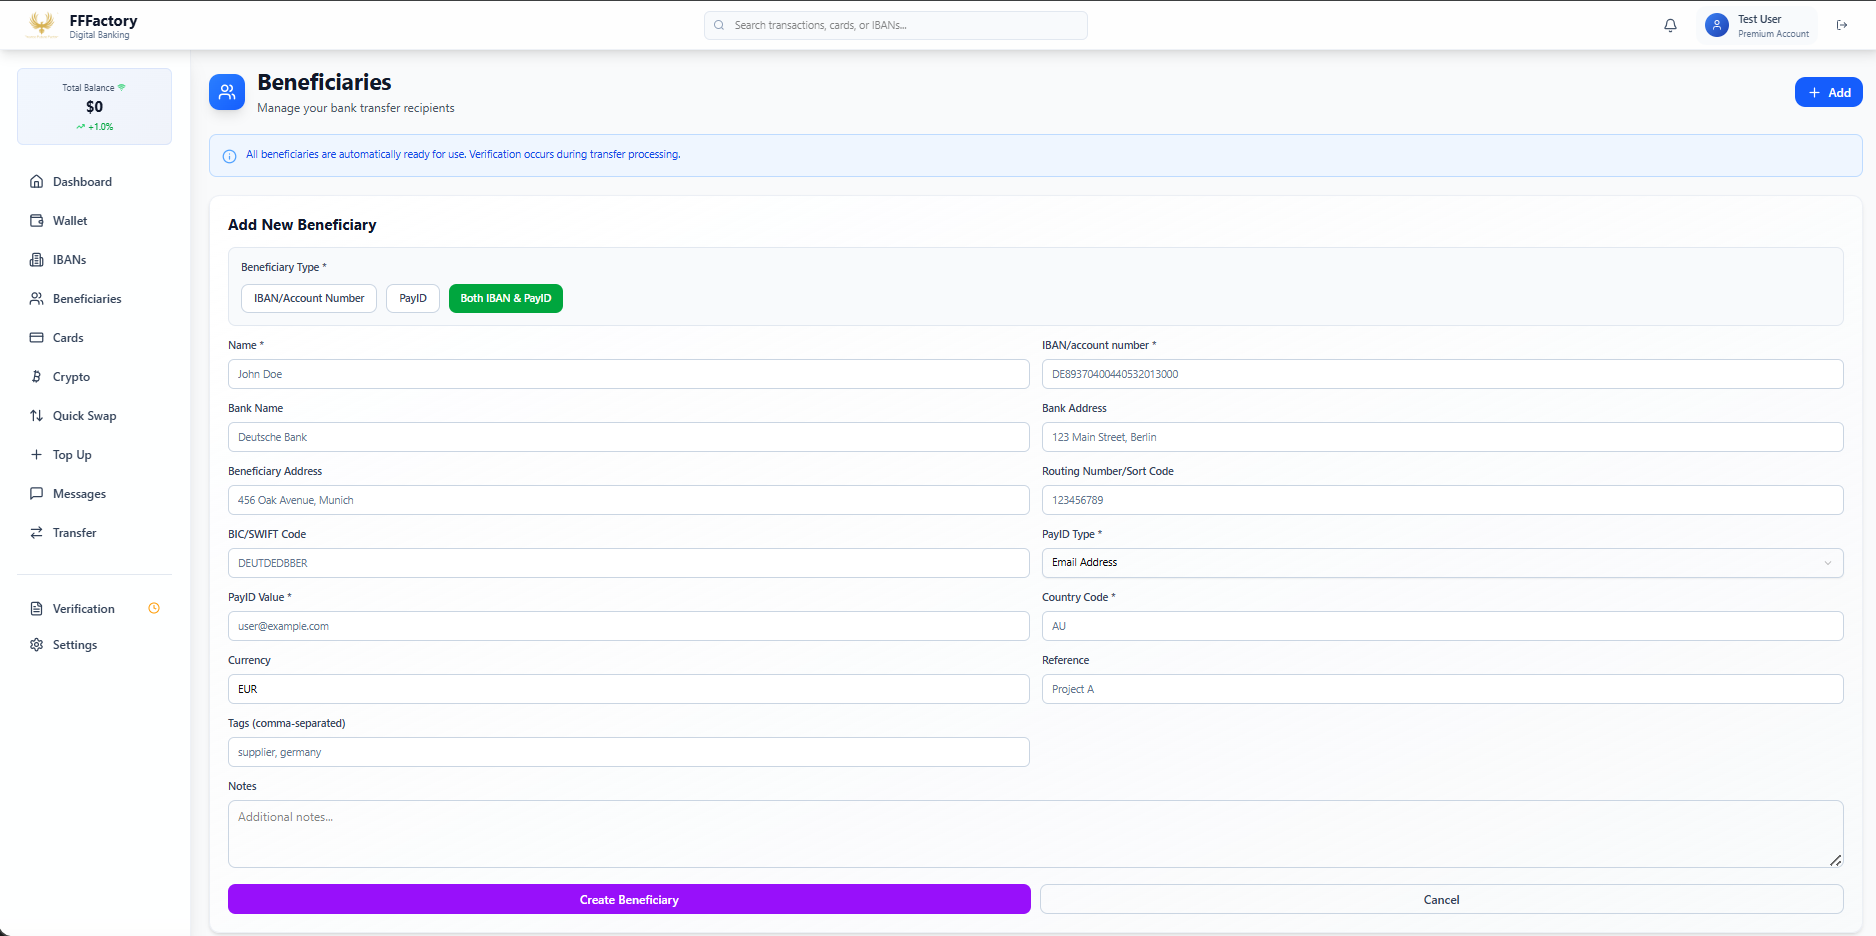
Task: Click the Test User avatar icon
Action: click(x=1717, y=25)
